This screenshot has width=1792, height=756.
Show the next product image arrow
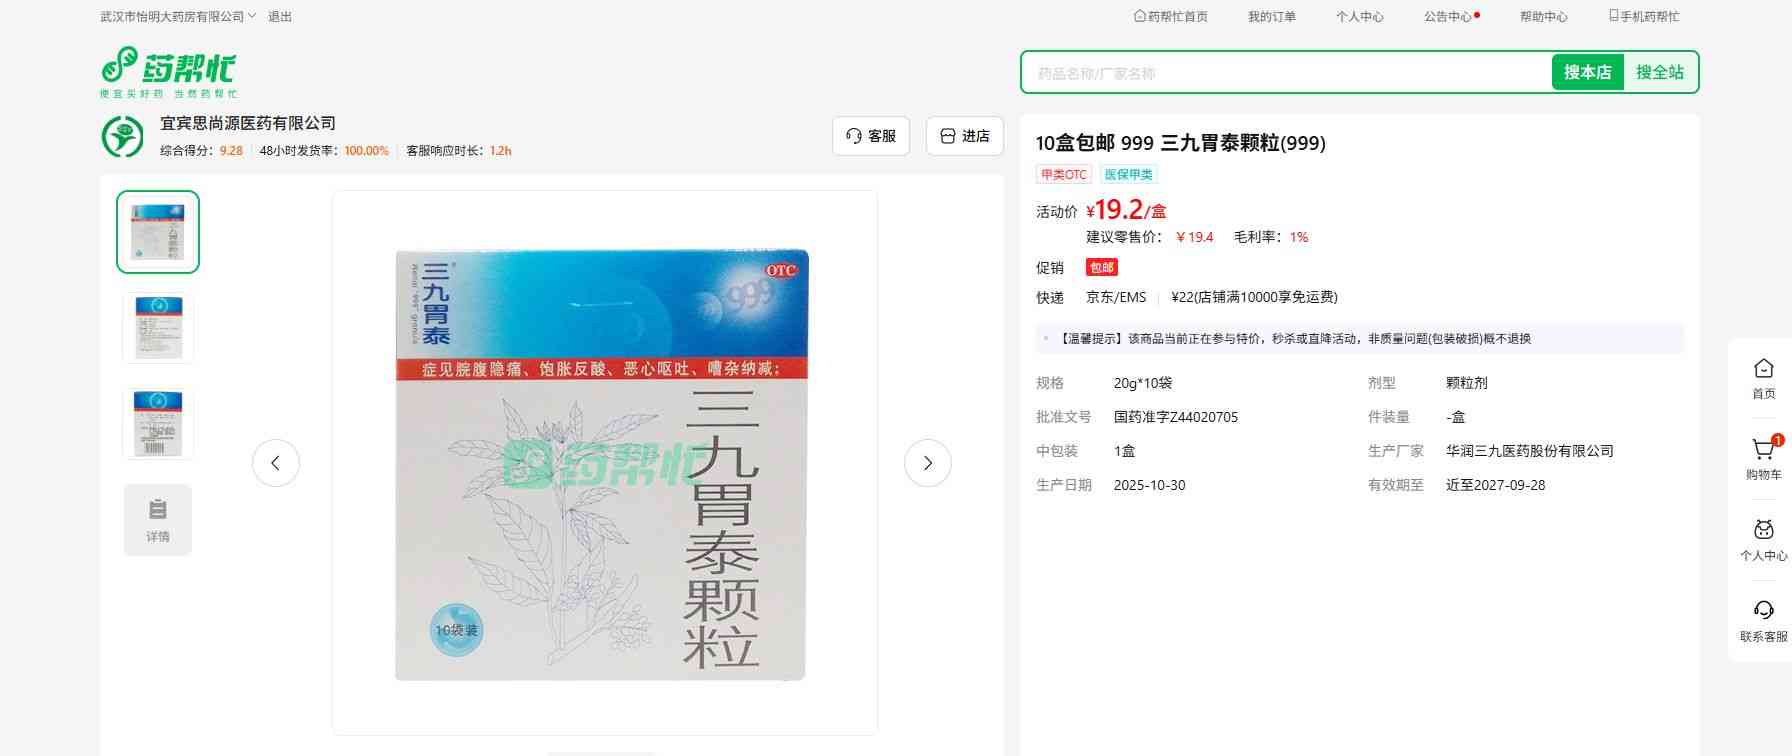click(x=927, y=463)
